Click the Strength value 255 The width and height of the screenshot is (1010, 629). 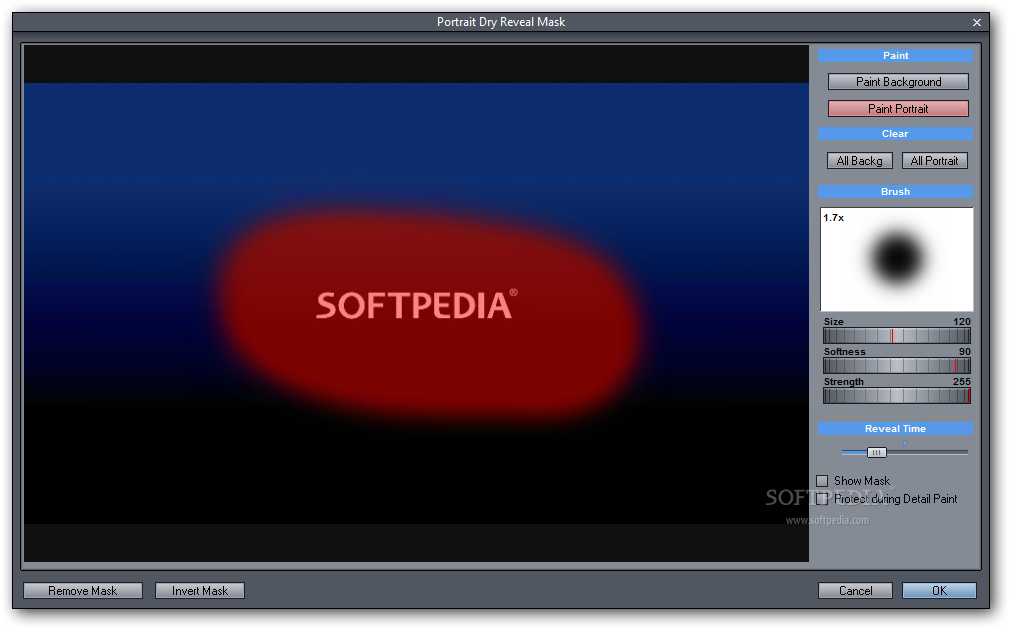(962, 382)
